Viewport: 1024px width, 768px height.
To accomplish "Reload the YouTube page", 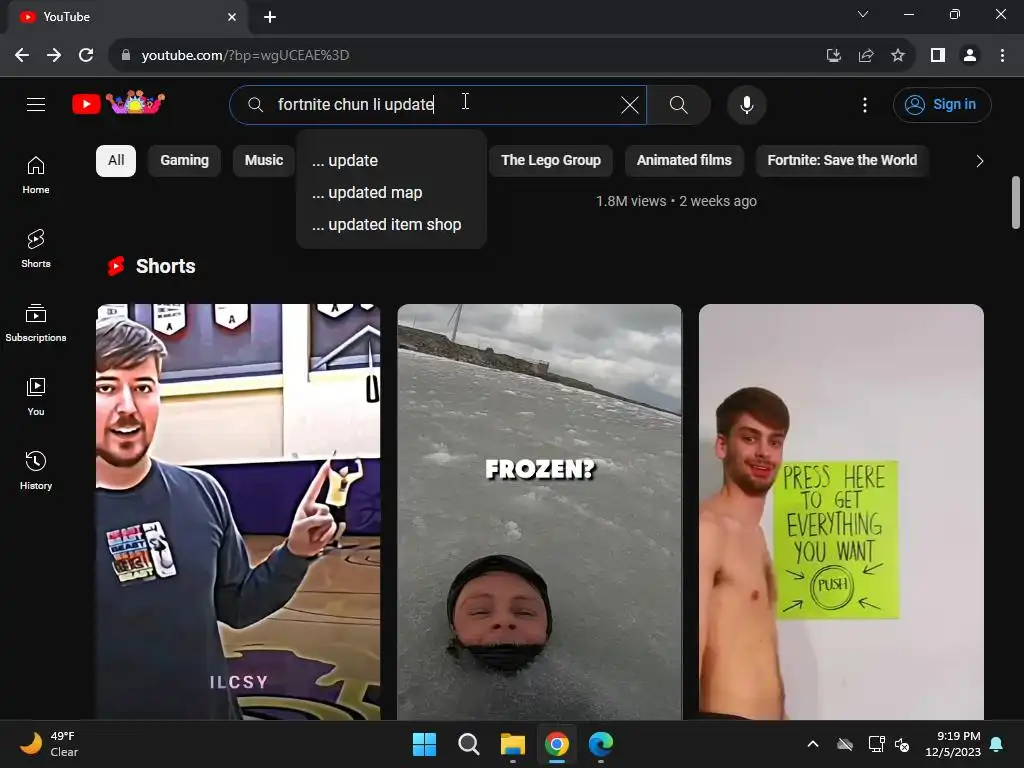I will pos(86,56).
